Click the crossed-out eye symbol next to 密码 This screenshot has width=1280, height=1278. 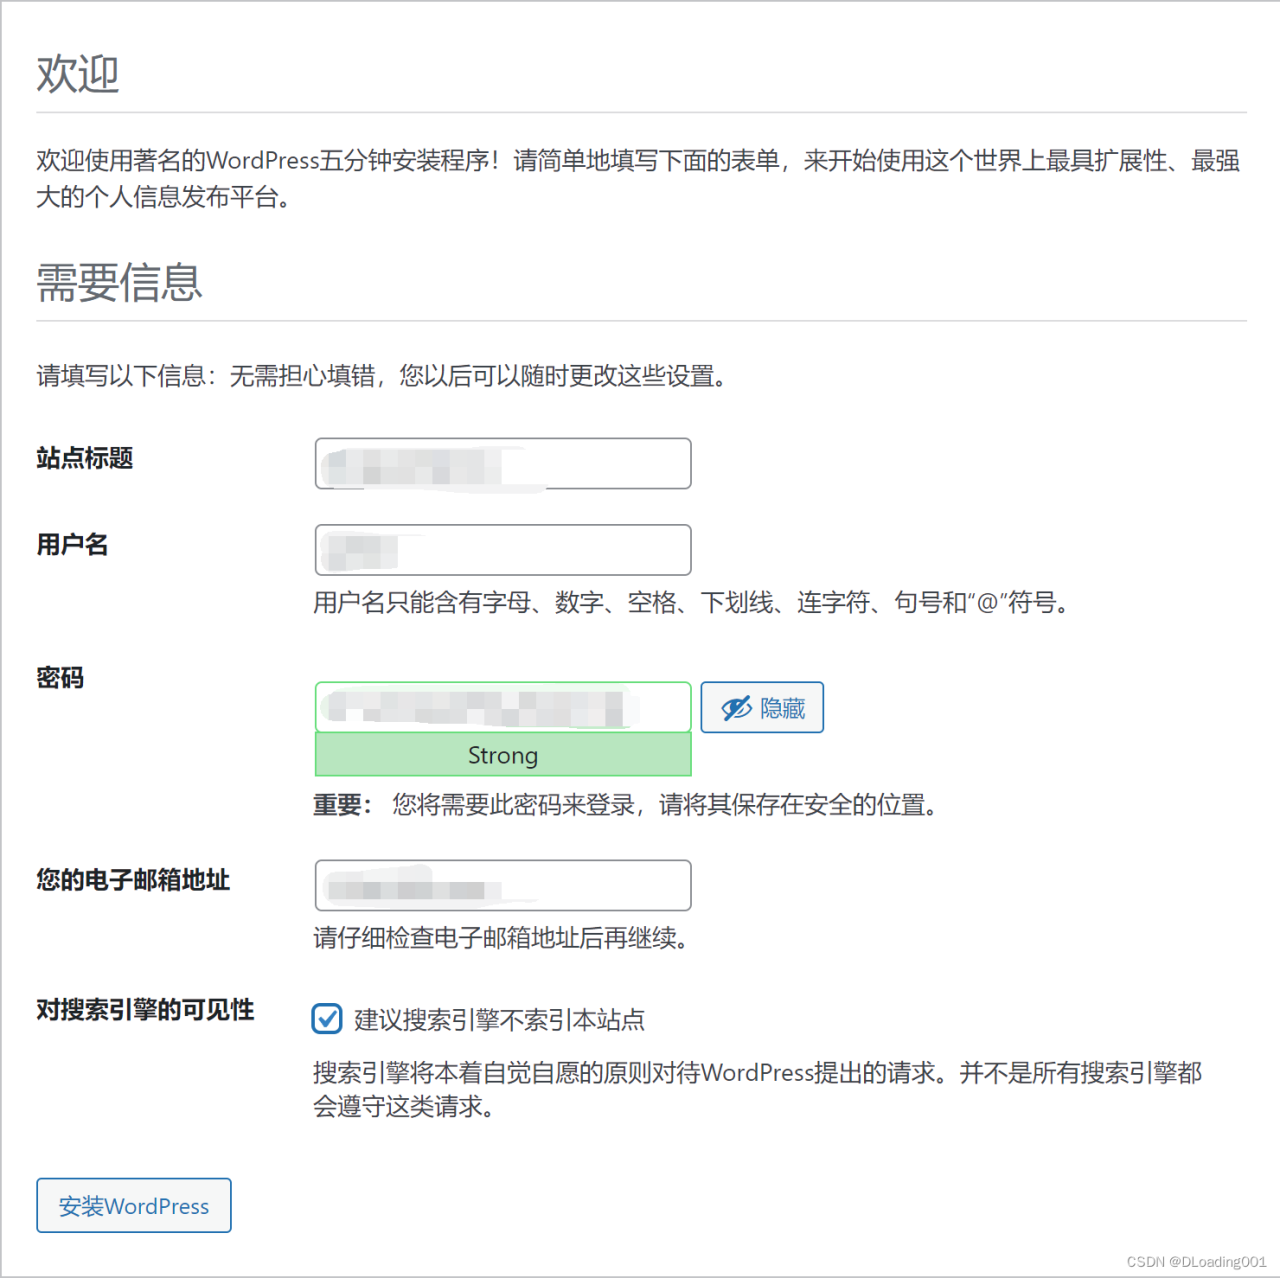pyautogui.click(x=736, y=708)
